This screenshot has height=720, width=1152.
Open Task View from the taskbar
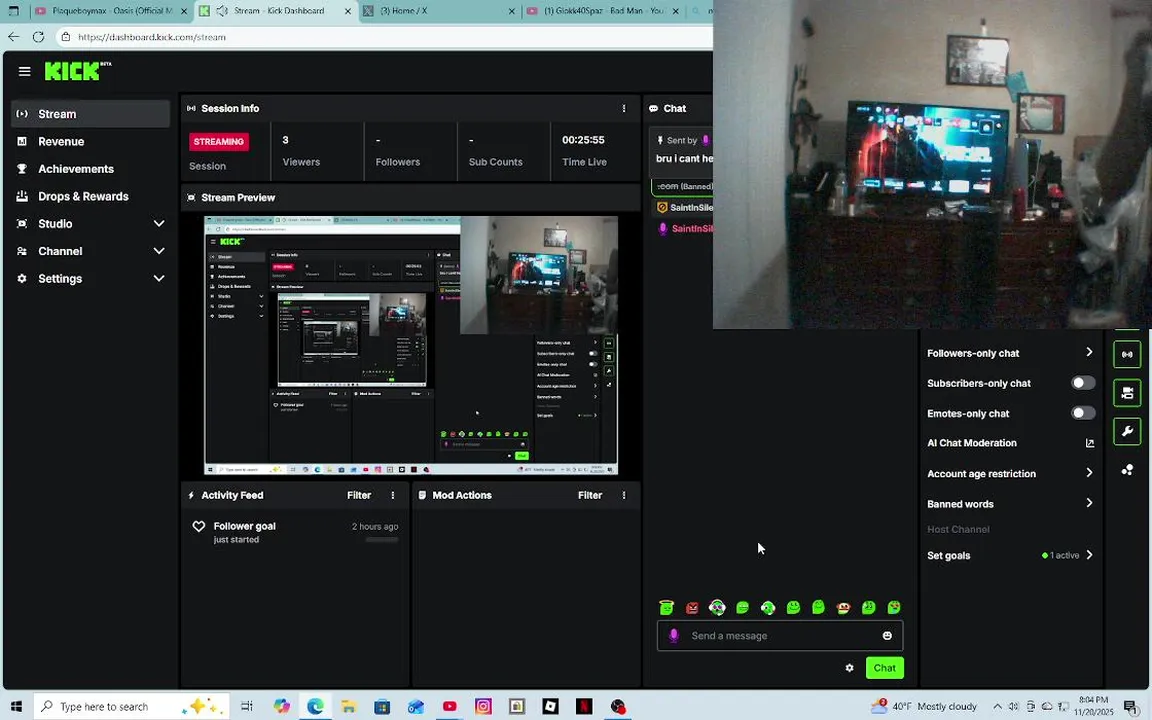point(247,706)
